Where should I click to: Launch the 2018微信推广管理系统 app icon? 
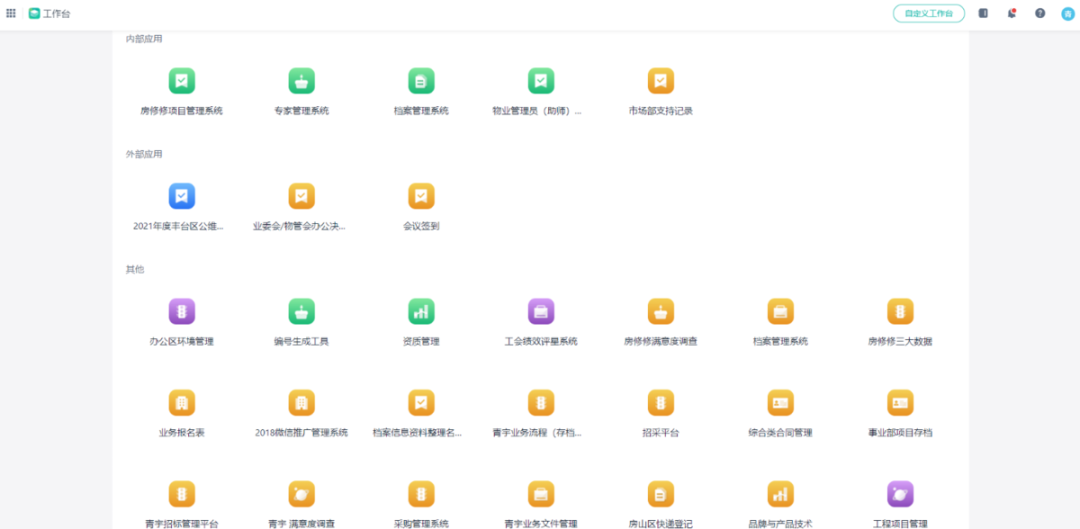click(302, 402)
